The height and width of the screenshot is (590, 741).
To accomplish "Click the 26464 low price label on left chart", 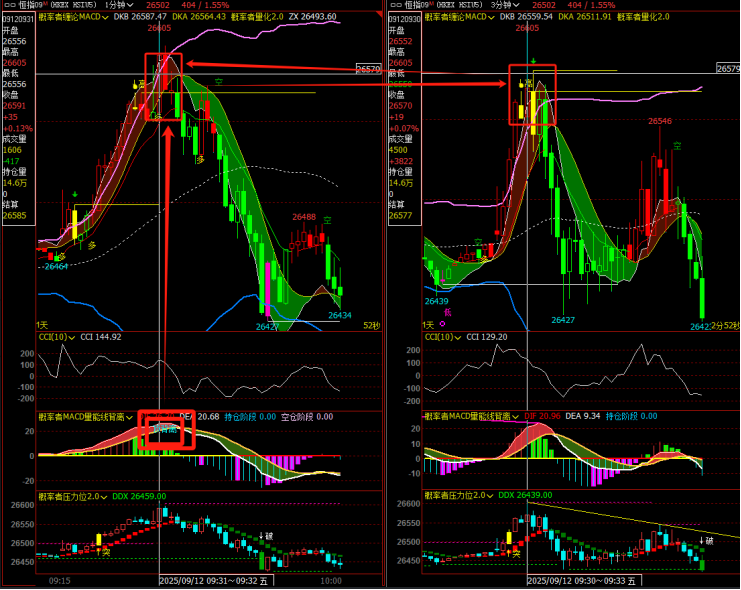I will click(56, 267).
